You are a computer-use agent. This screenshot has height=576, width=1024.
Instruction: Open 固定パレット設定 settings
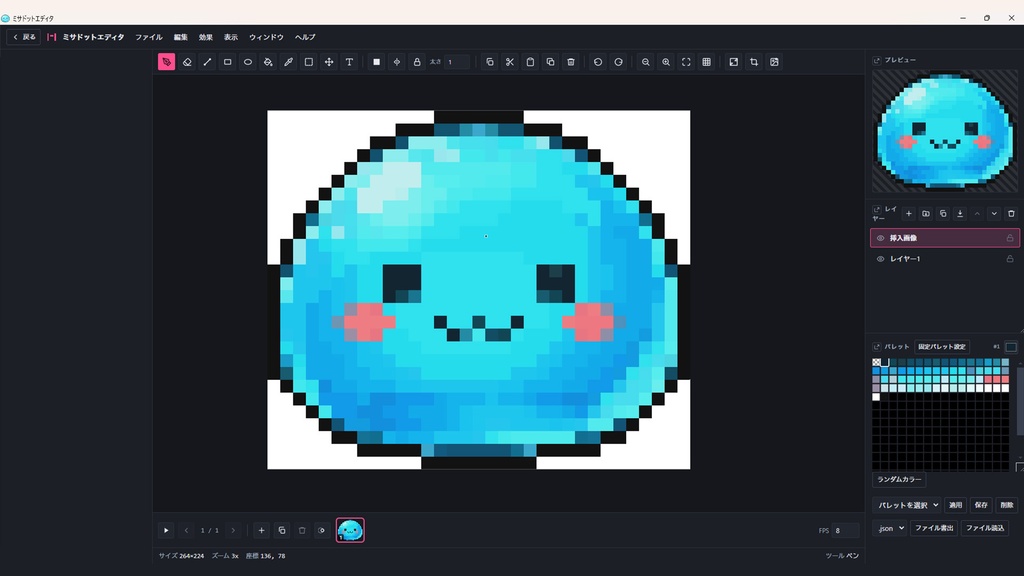pos(942,347)
